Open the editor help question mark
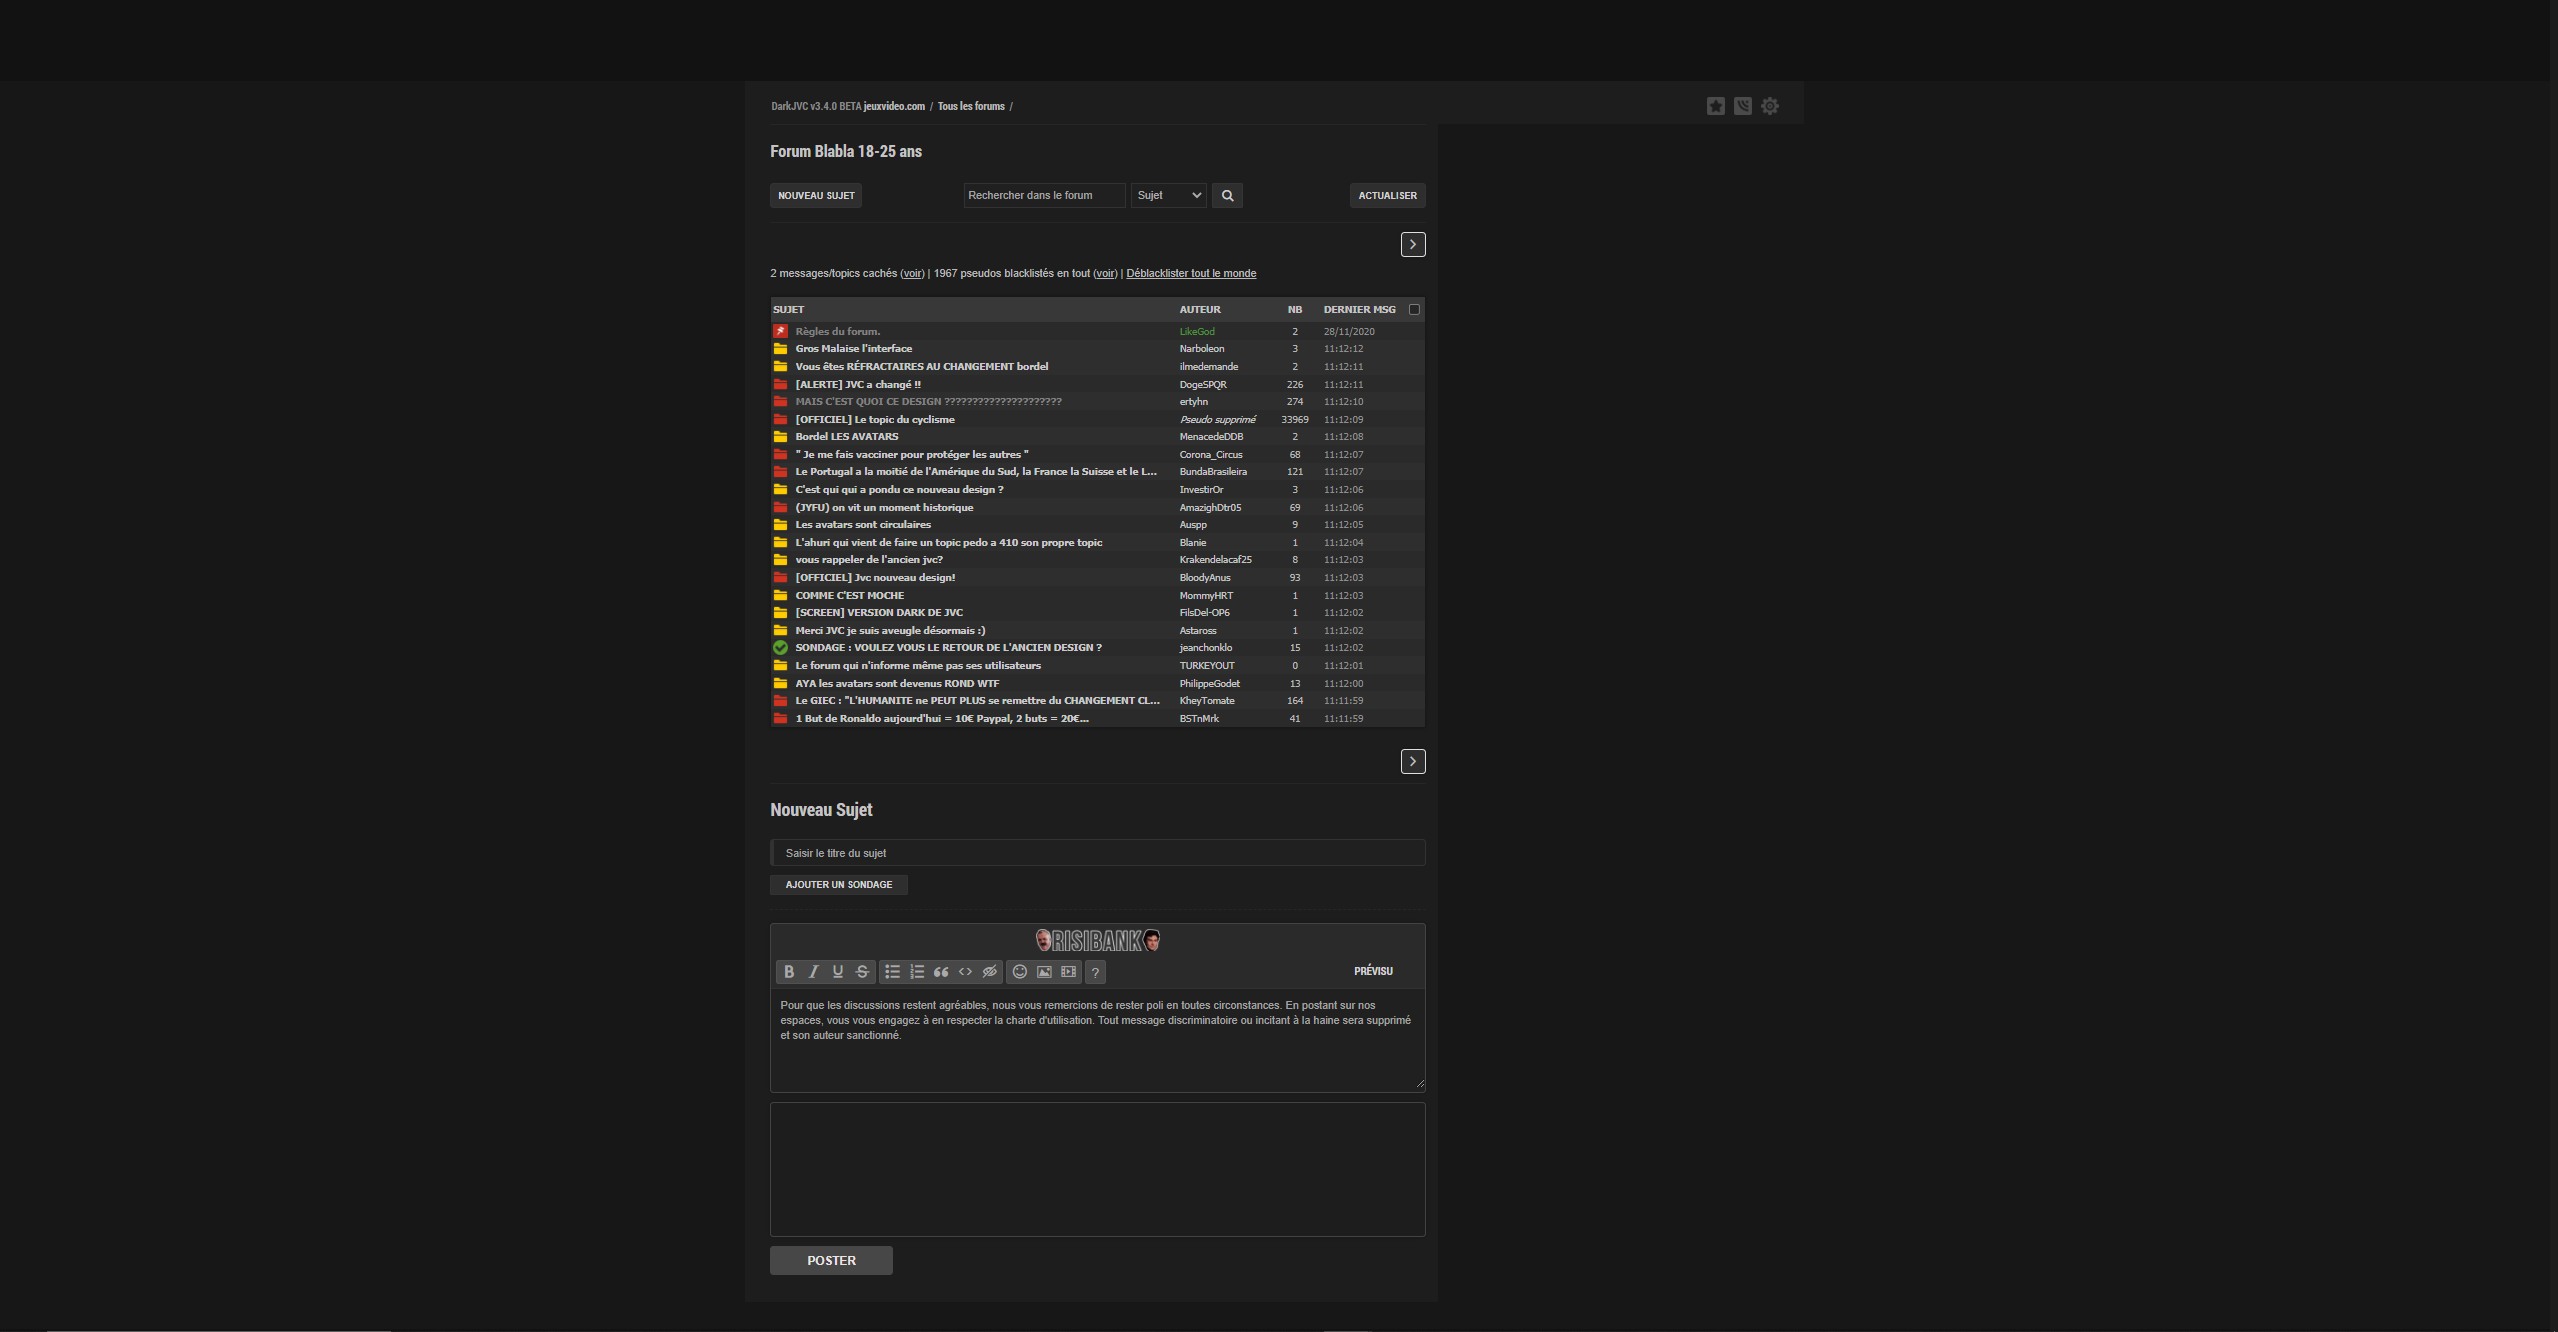 [x=1095, y=972]
